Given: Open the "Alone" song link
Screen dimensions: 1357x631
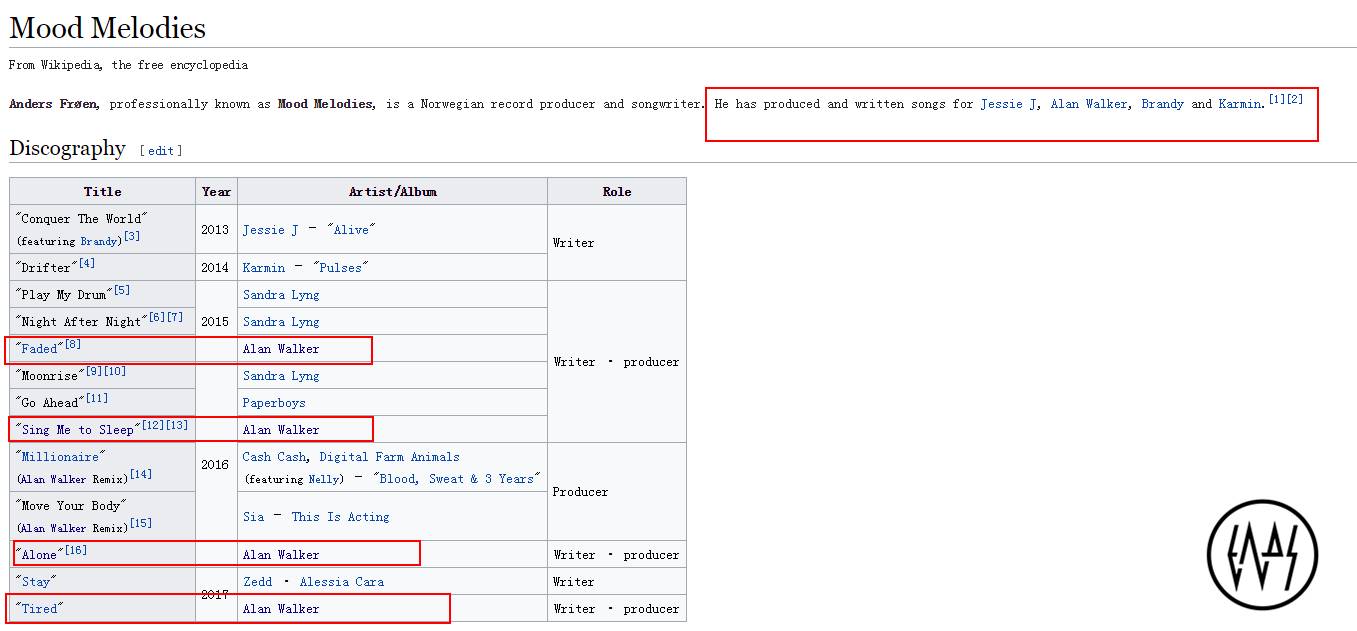Looking at the screenshot, I should pyautogui.click(x=41, y=555).
